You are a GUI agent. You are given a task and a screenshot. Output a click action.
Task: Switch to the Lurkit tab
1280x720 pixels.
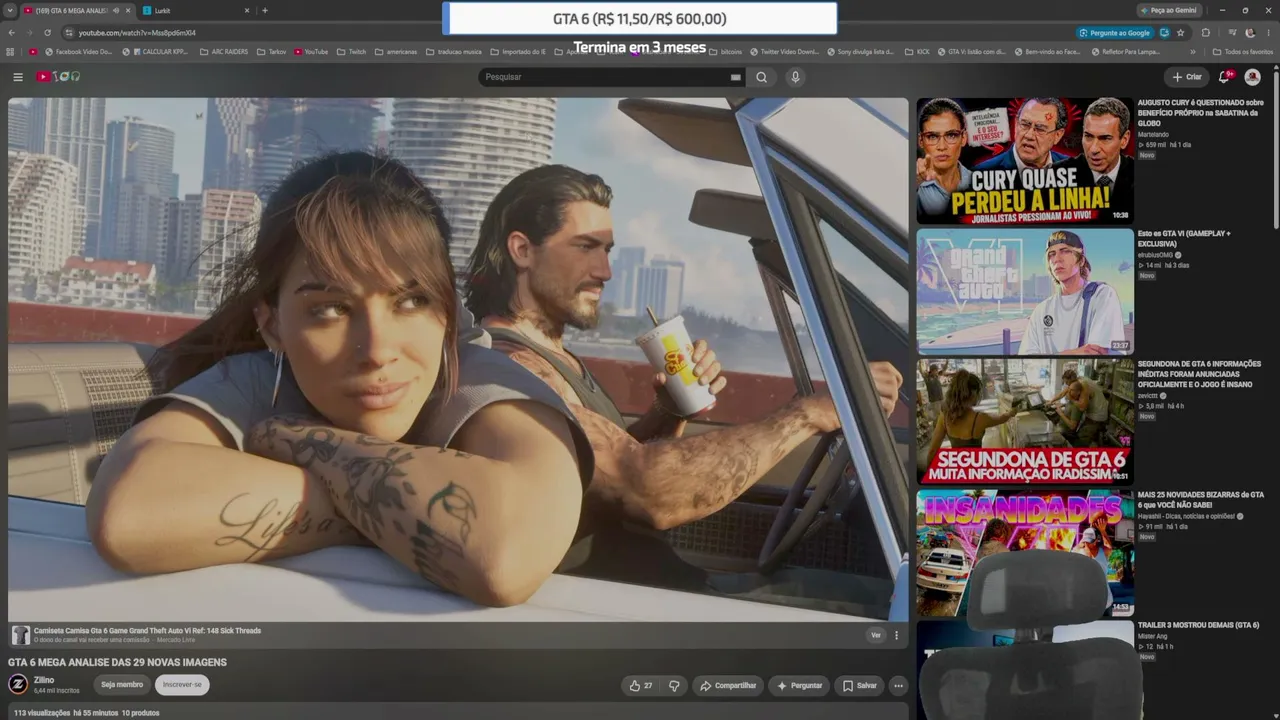coord(194,10)
